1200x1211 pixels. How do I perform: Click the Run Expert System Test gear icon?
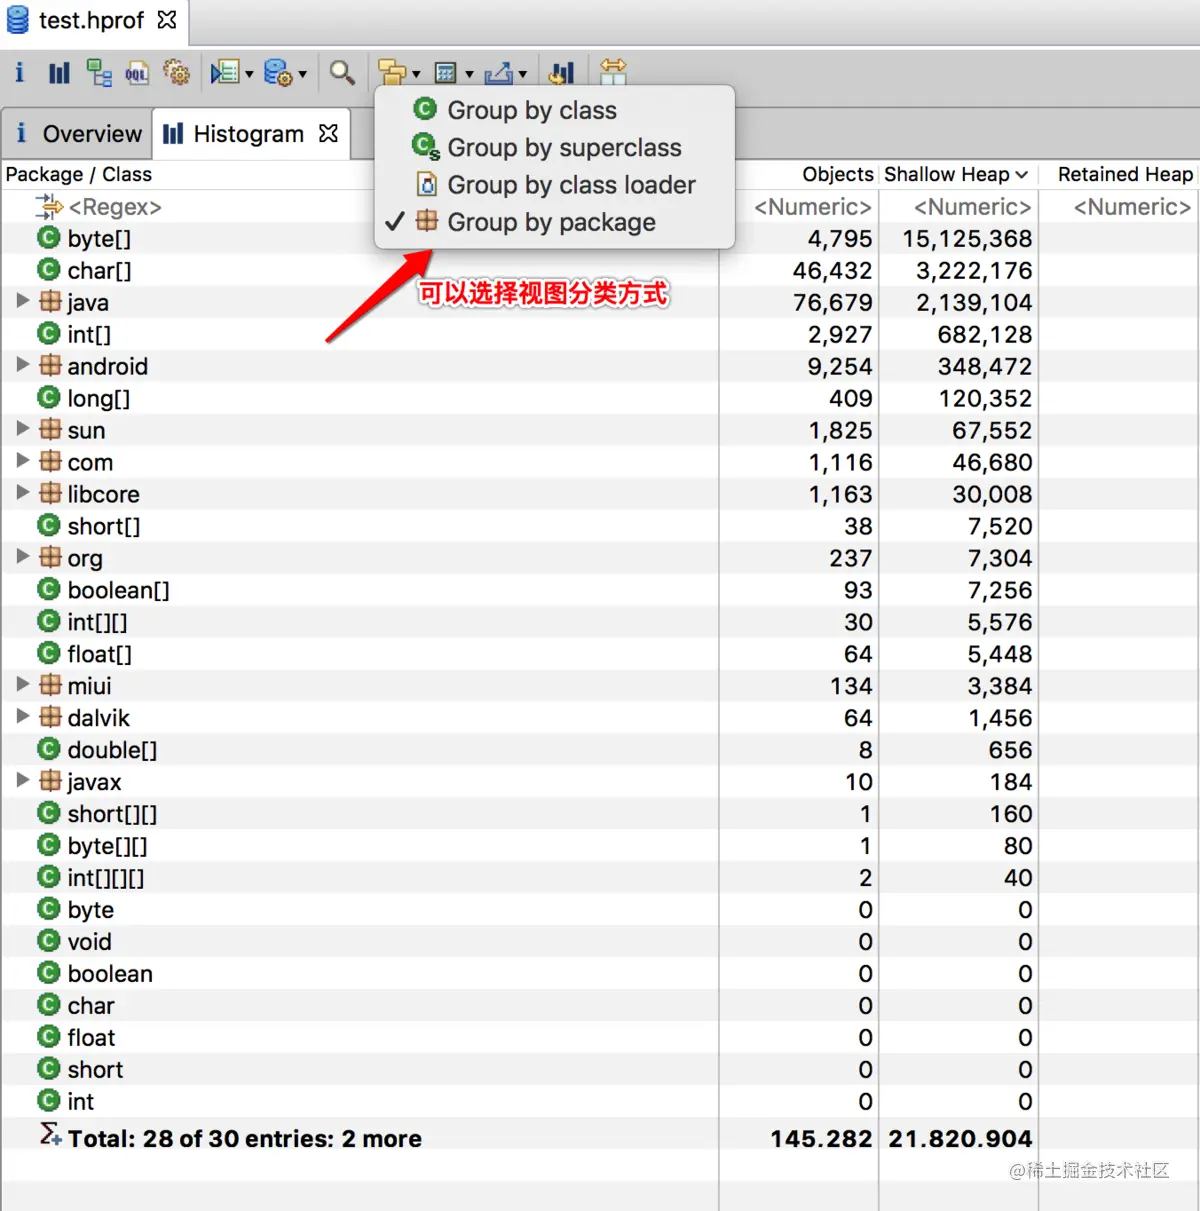click(177, 72)
